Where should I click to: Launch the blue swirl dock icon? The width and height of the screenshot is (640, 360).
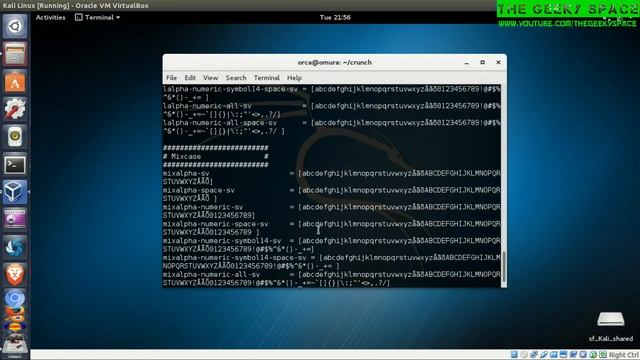coord(15,247)
